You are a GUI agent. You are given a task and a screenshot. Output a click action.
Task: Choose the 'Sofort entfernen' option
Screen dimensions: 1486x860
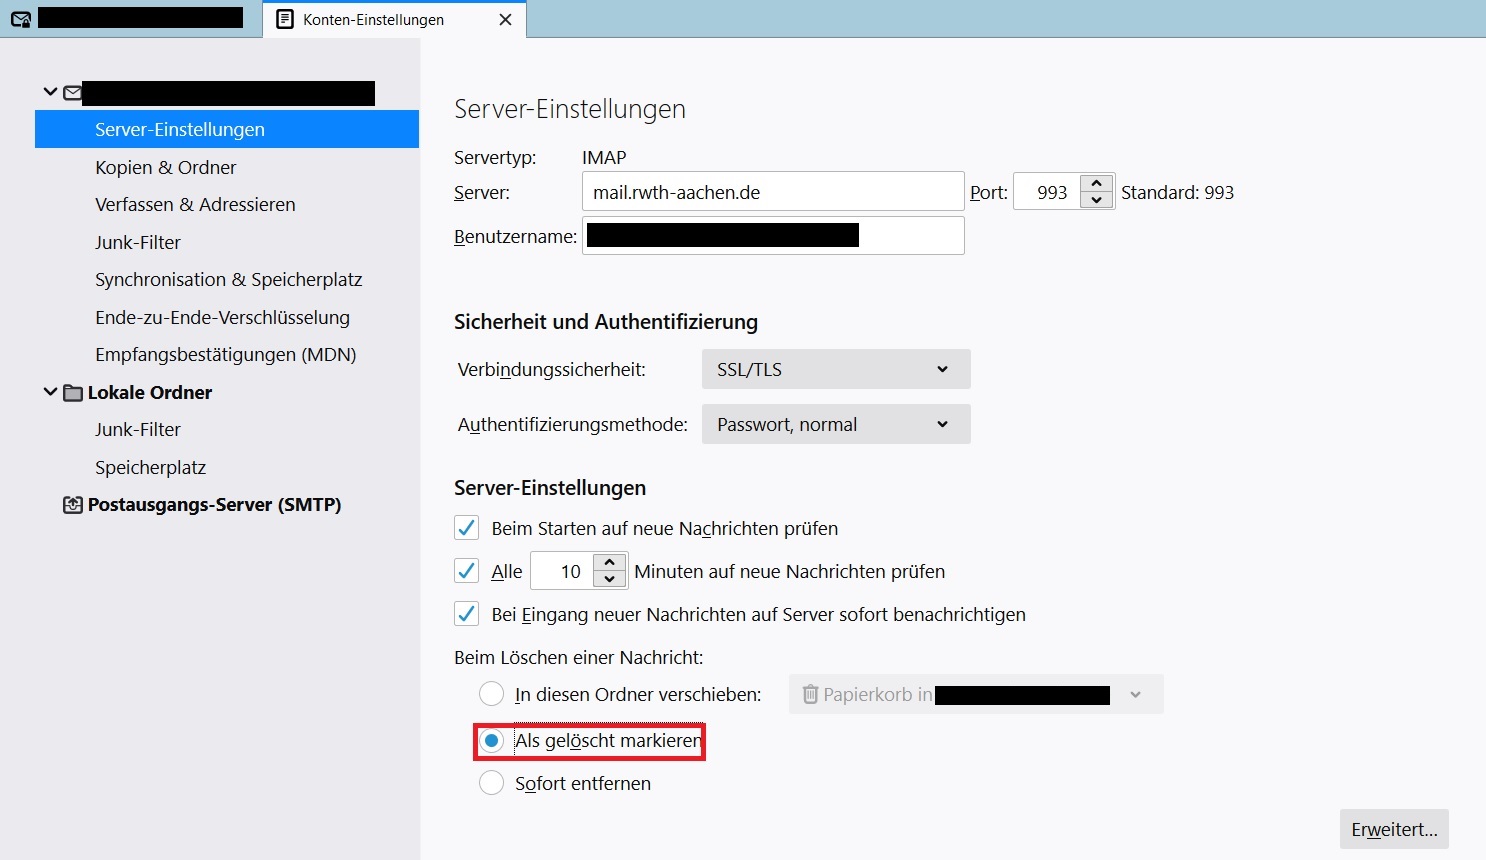pyautogui.click(x=491, y=783)
